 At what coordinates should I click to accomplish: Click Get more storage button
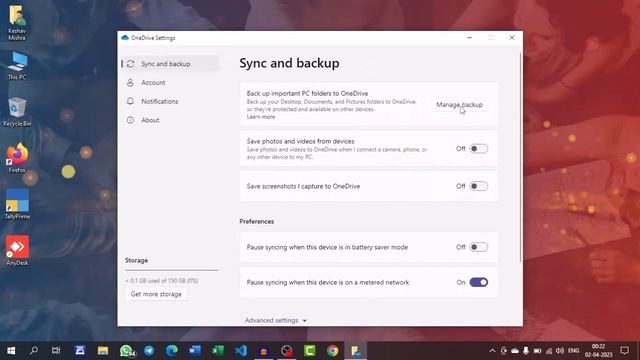pyautogui.click(x=156, y=294)
